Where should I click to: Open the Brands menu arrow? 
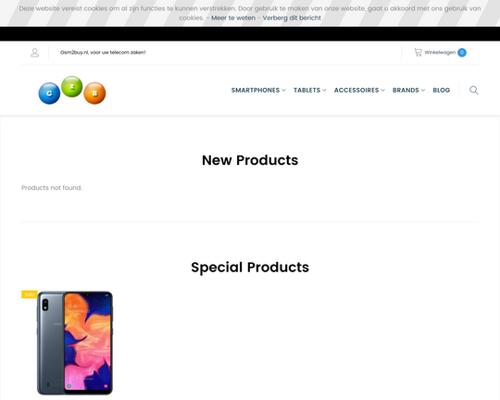[423, 90]
